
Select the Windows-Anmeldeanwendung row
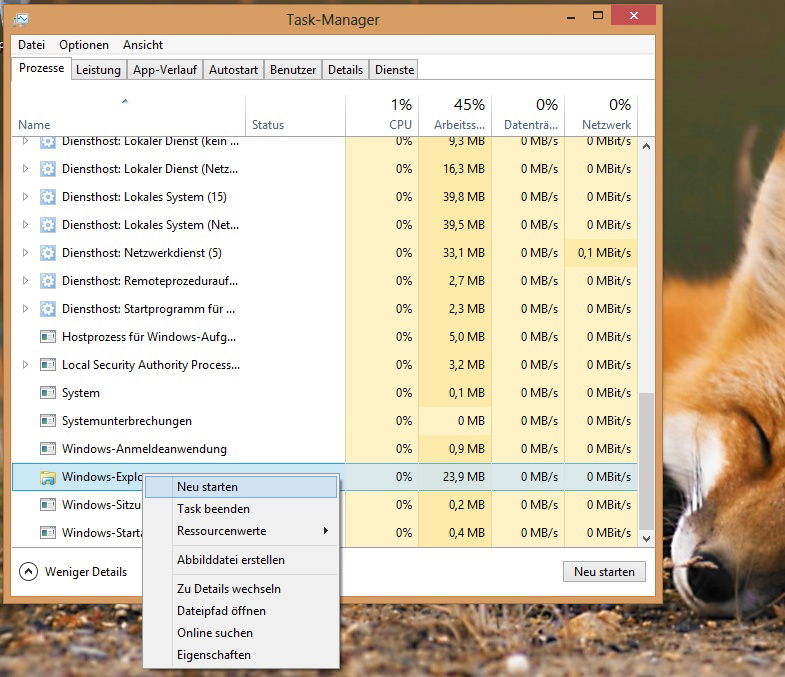[x=324, y=449]
